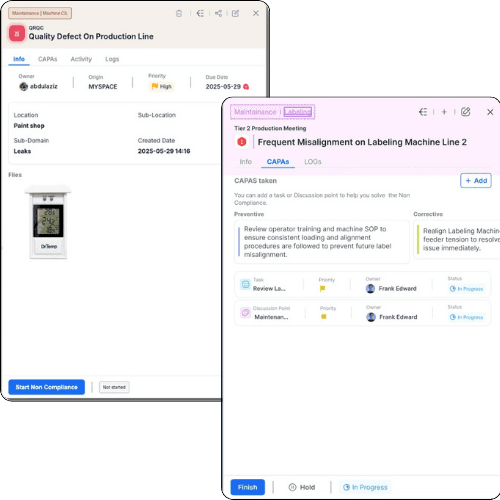Click In Progress status in the Review La... row
The image size is (500, 500).
click(466, 289)
